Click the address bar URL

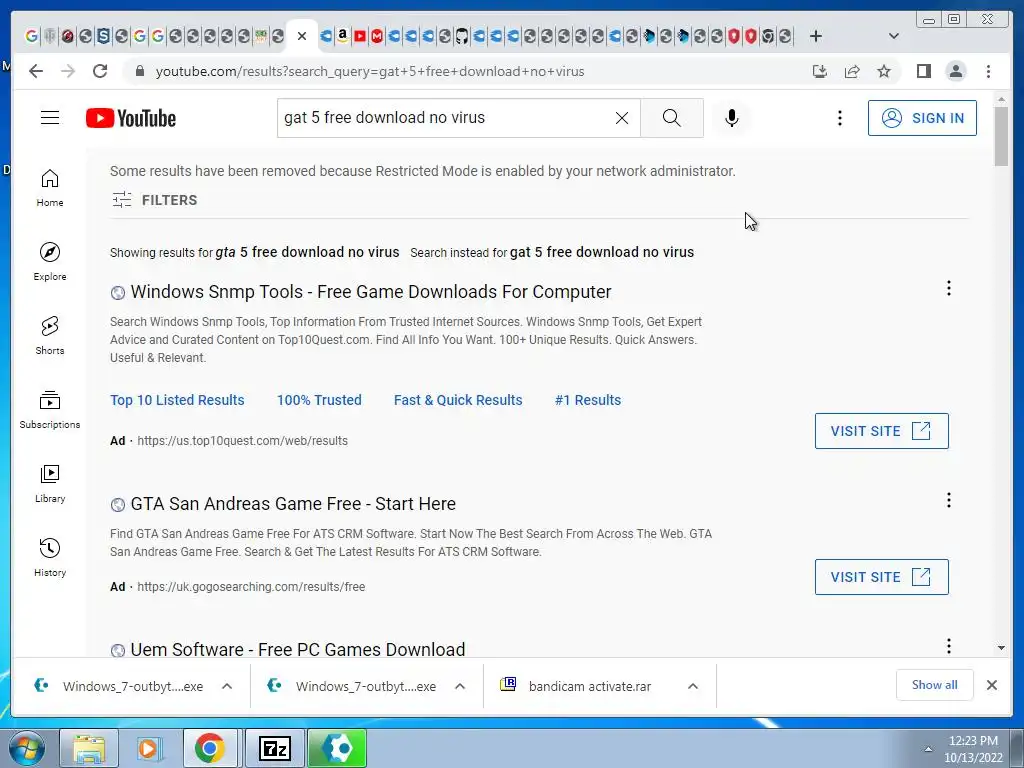(x=370, y=71)
